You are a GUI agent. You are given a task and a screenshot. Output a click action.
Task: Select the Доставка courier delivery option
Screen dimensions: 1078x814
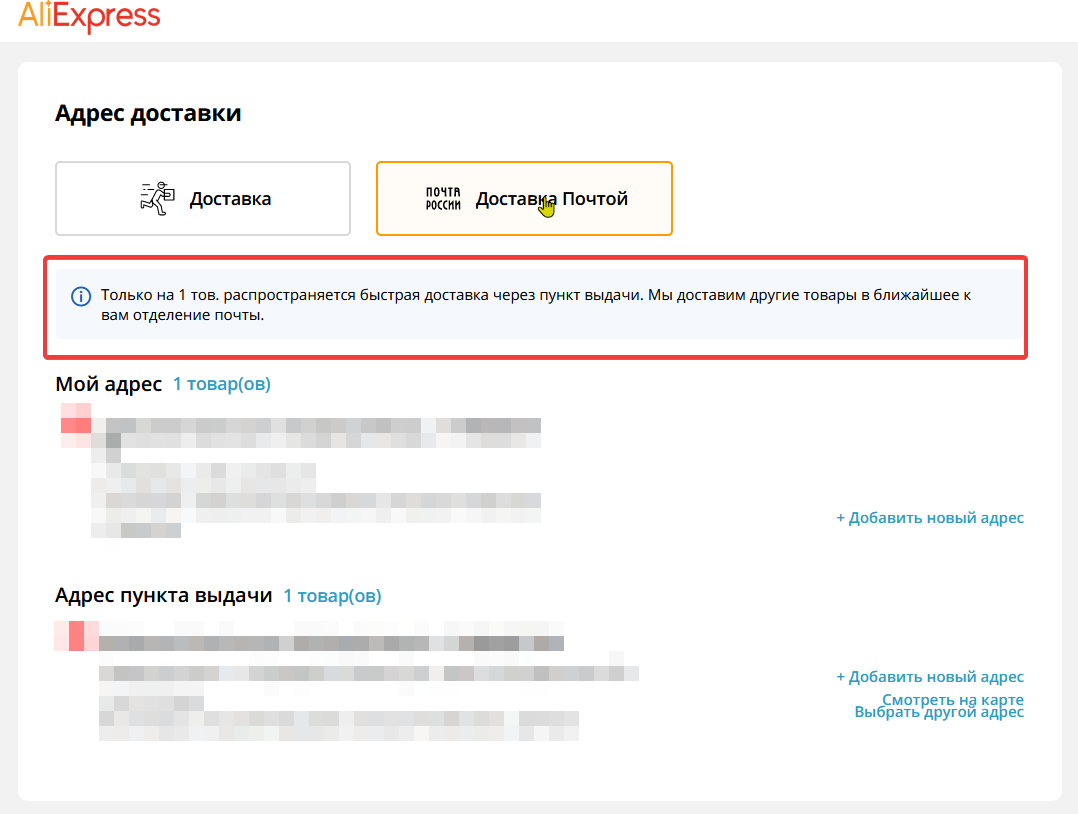(203, 199)
